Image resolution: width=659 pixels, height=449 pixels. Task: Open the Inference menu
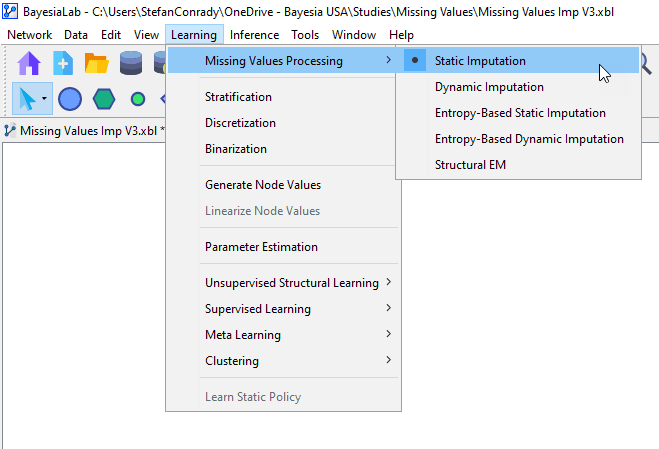click(254, 34)
